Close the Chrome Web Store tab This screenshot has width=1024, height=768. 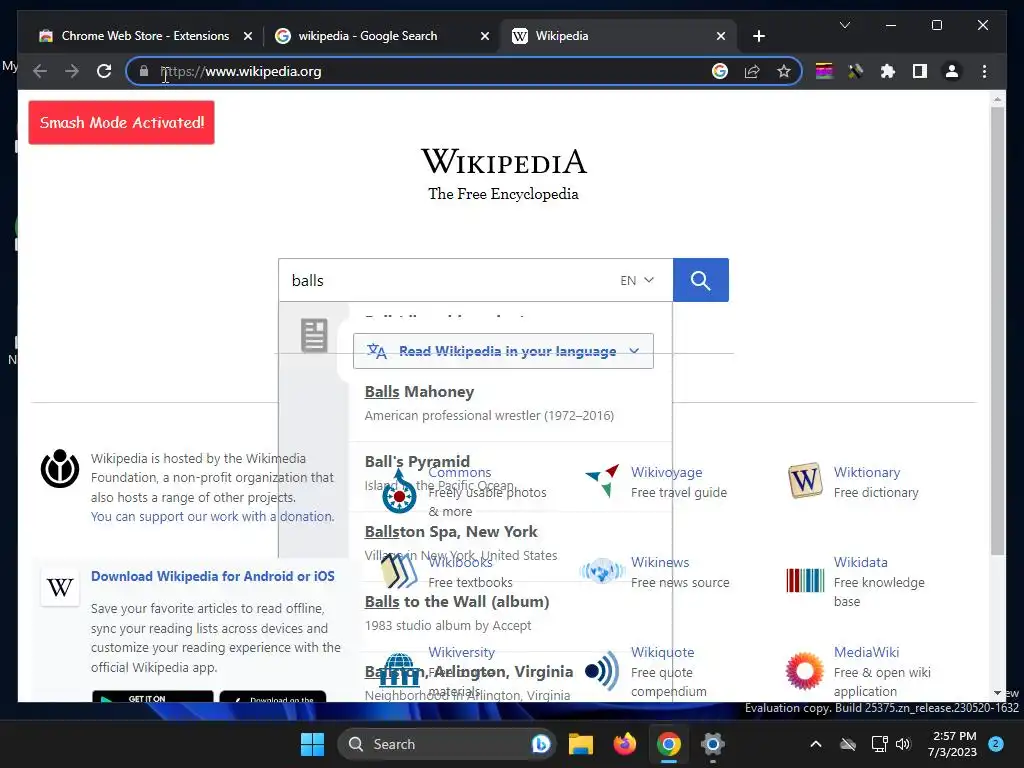248,36
